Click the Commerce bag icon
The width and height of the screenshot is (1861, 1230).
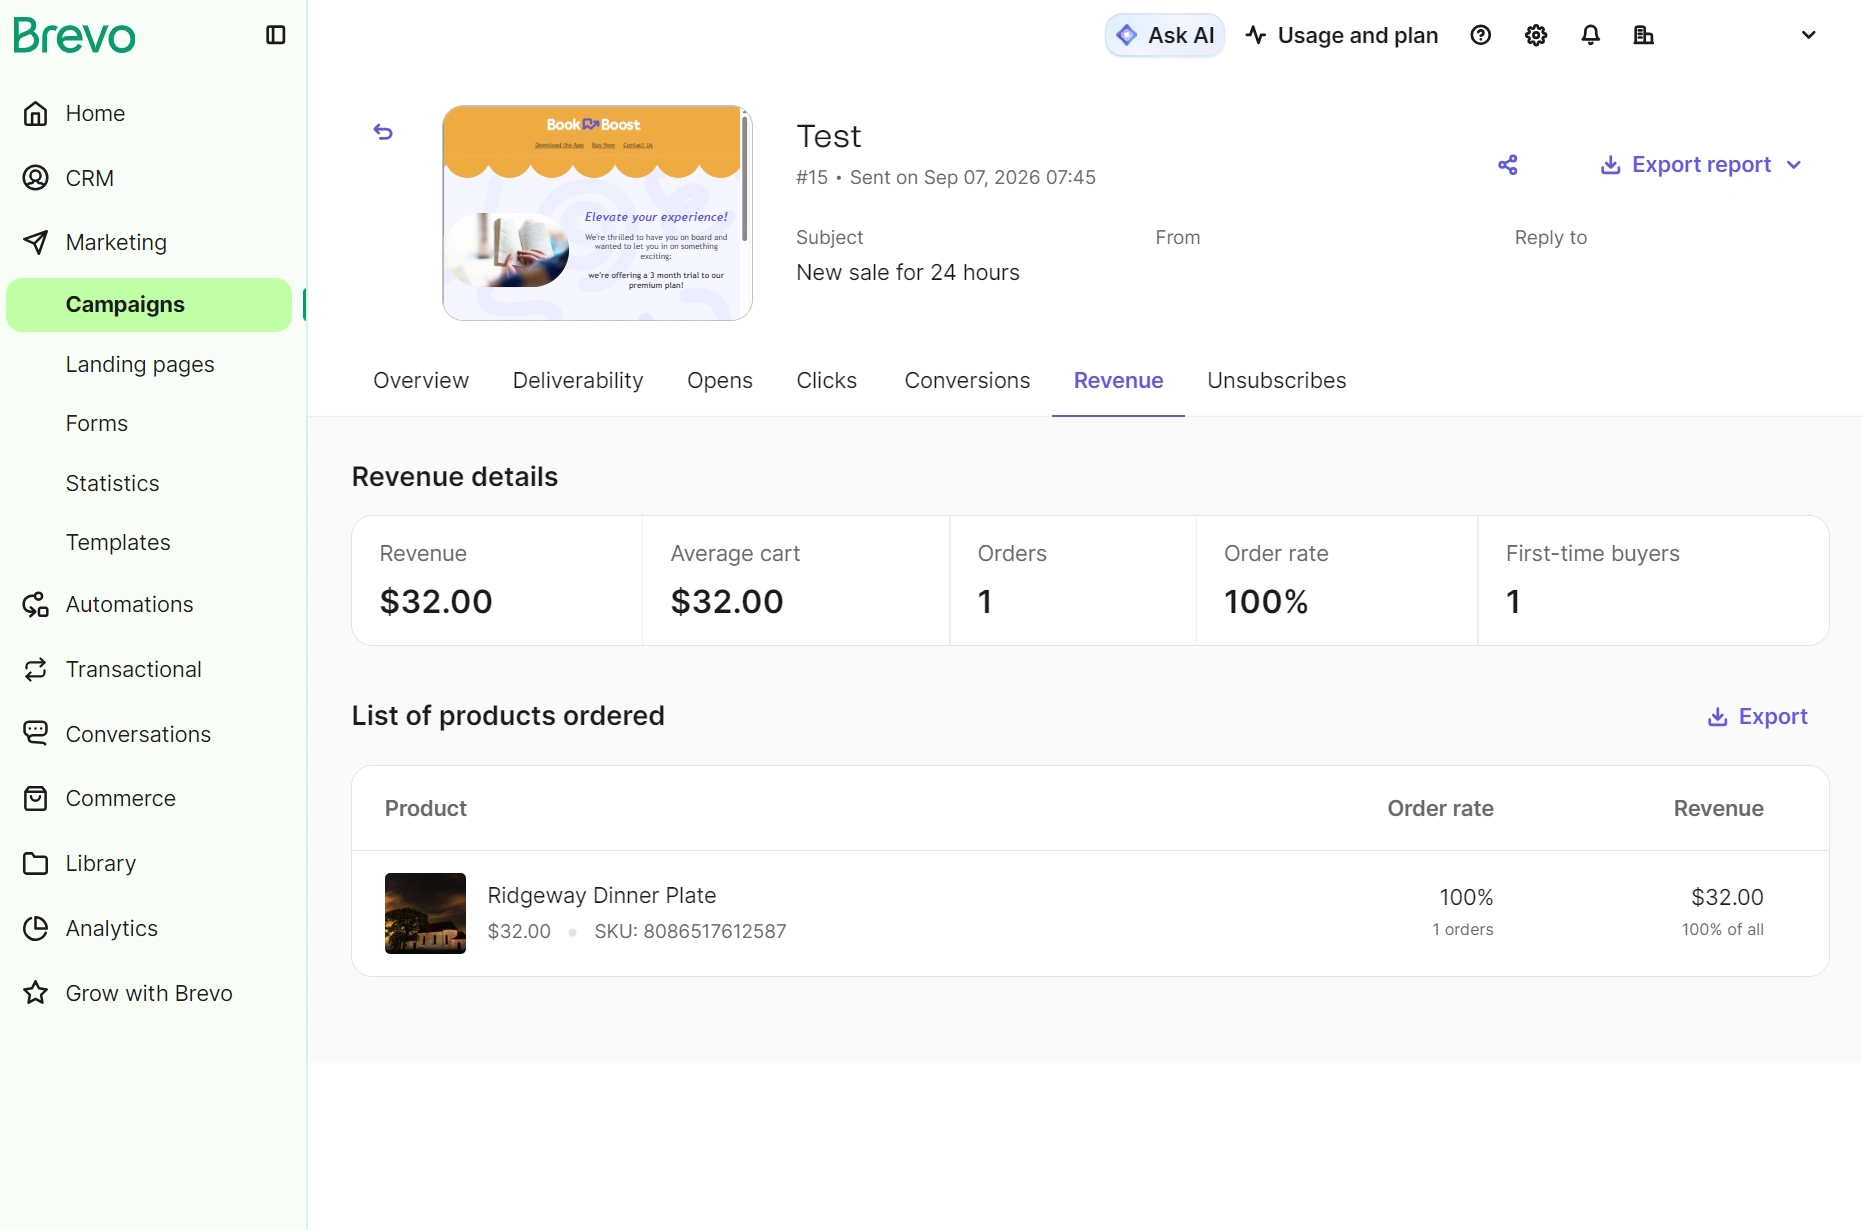point(36,798)
